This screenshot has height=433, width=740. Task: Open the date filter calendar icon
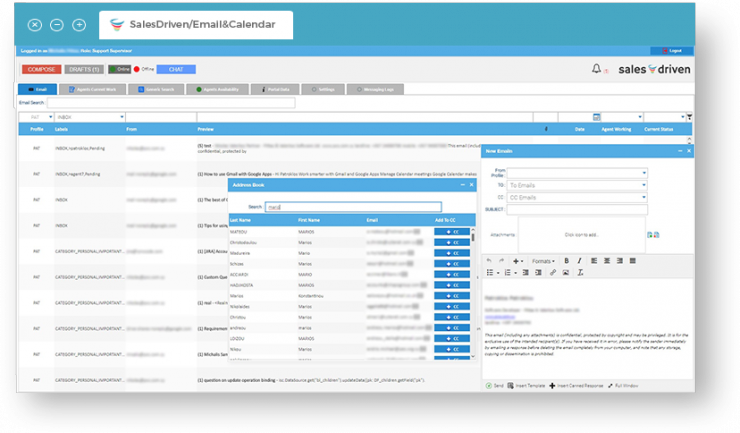coord(597,117)
